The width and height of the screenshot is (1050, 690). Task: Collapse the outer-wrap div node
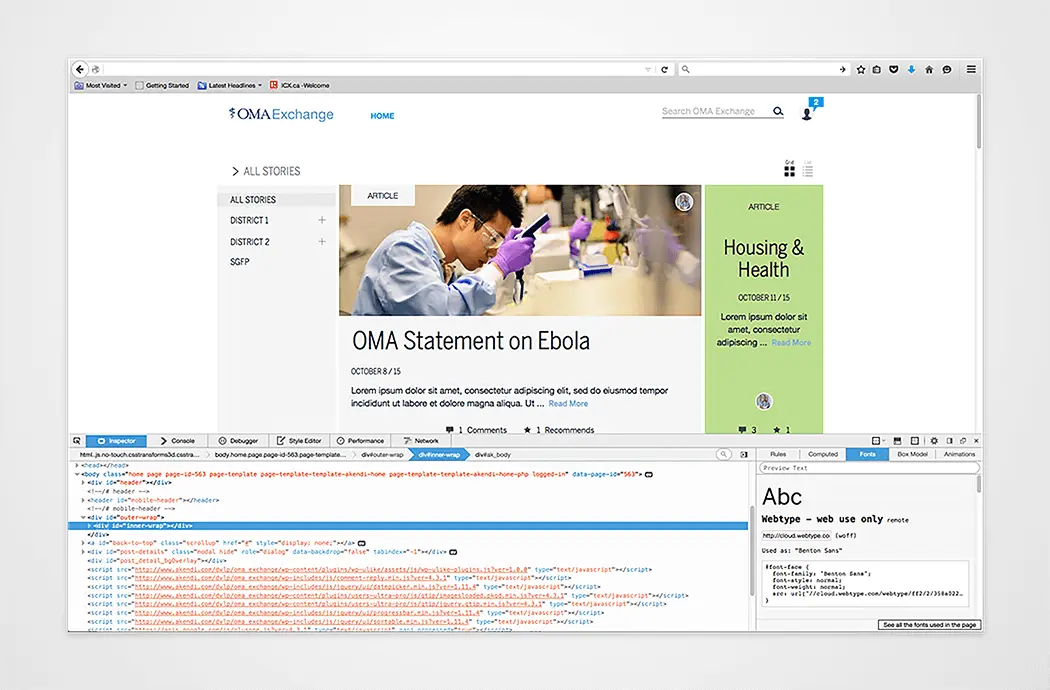coord(83,517)
